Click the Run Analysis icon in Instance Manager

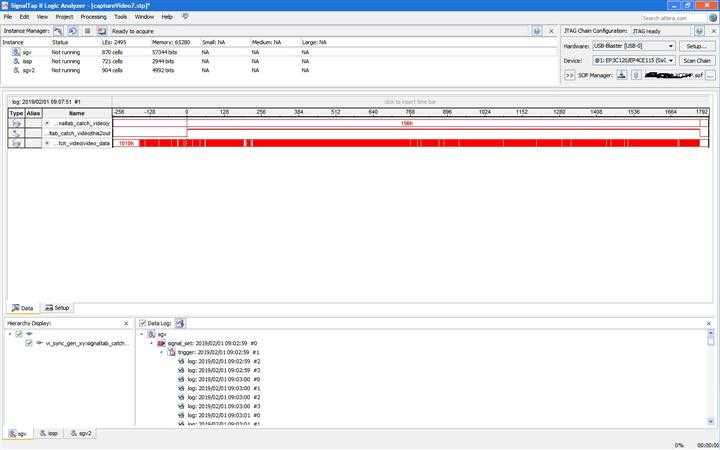pos(58,31)
